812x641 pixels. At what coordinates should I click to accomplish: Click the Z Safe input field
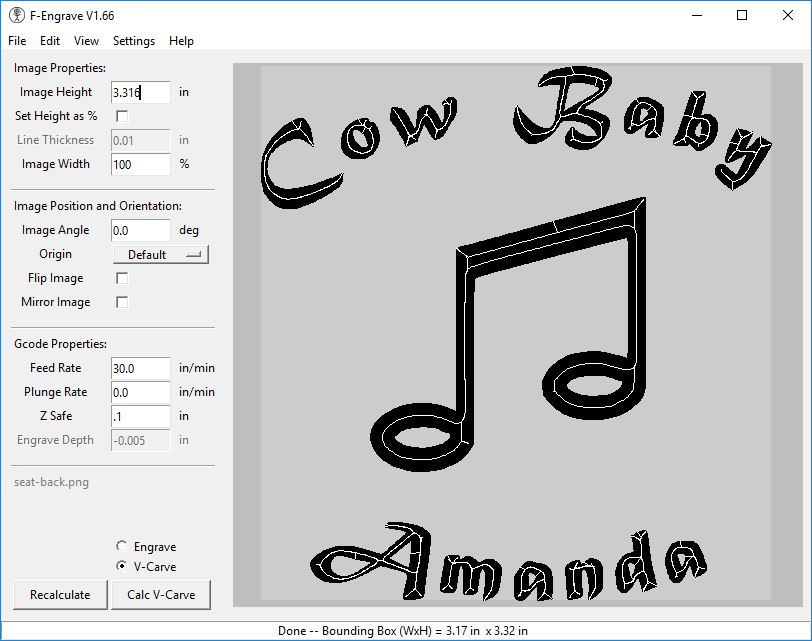(140, 416)
